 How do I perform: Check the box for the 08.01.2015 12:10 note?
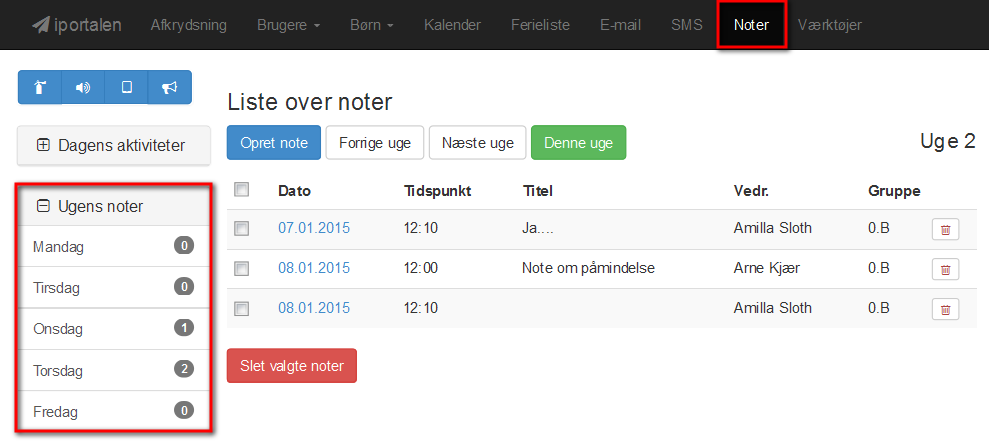242,308
